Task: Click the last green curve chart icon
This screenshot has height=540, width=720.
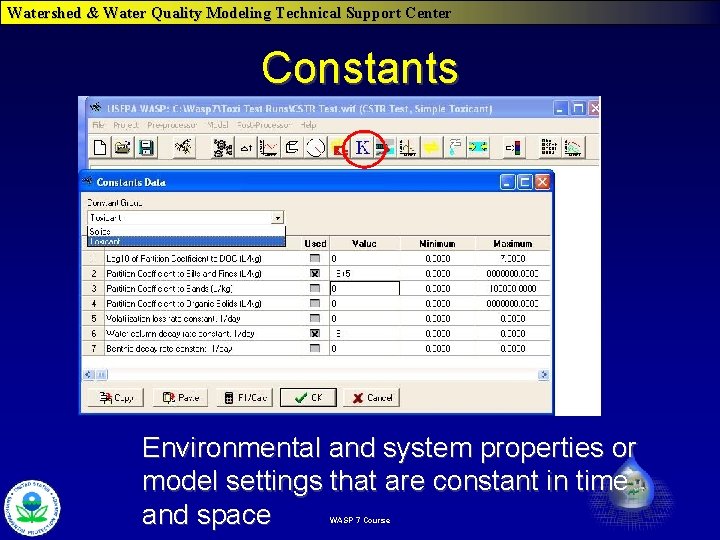Action: (x=572, y=147)
